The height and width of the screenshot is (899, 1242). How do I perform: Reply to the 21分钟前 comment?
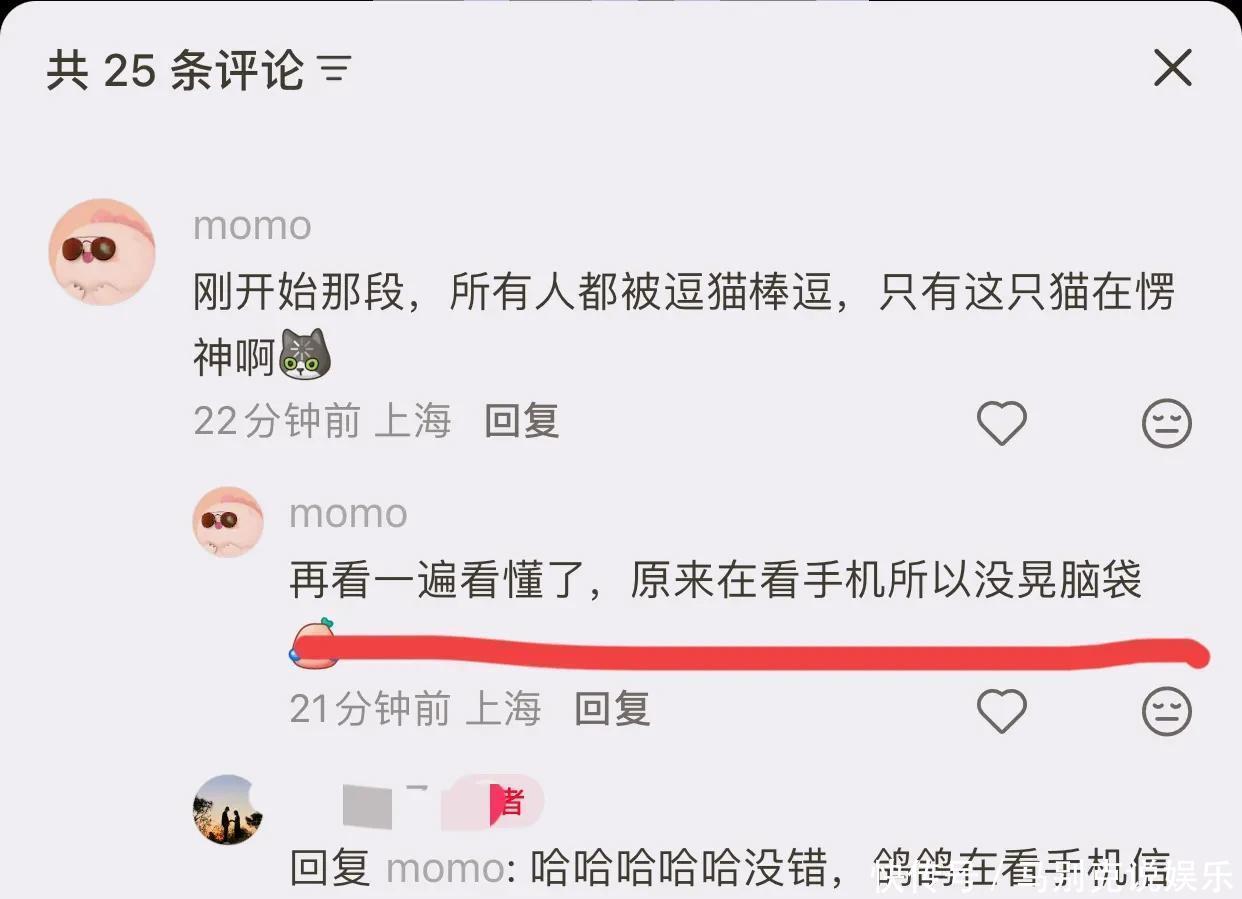(x=612, y=709)
